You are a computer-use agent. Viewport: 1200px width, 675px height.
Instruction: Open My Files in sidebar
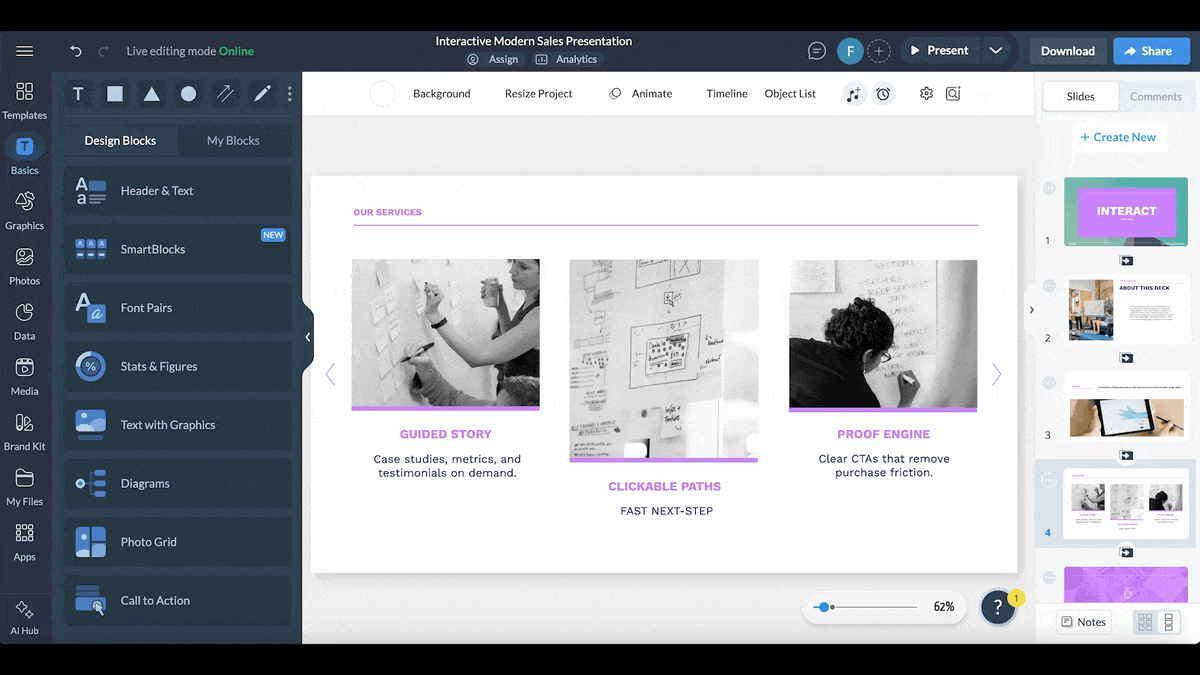[x=24, y=487]
